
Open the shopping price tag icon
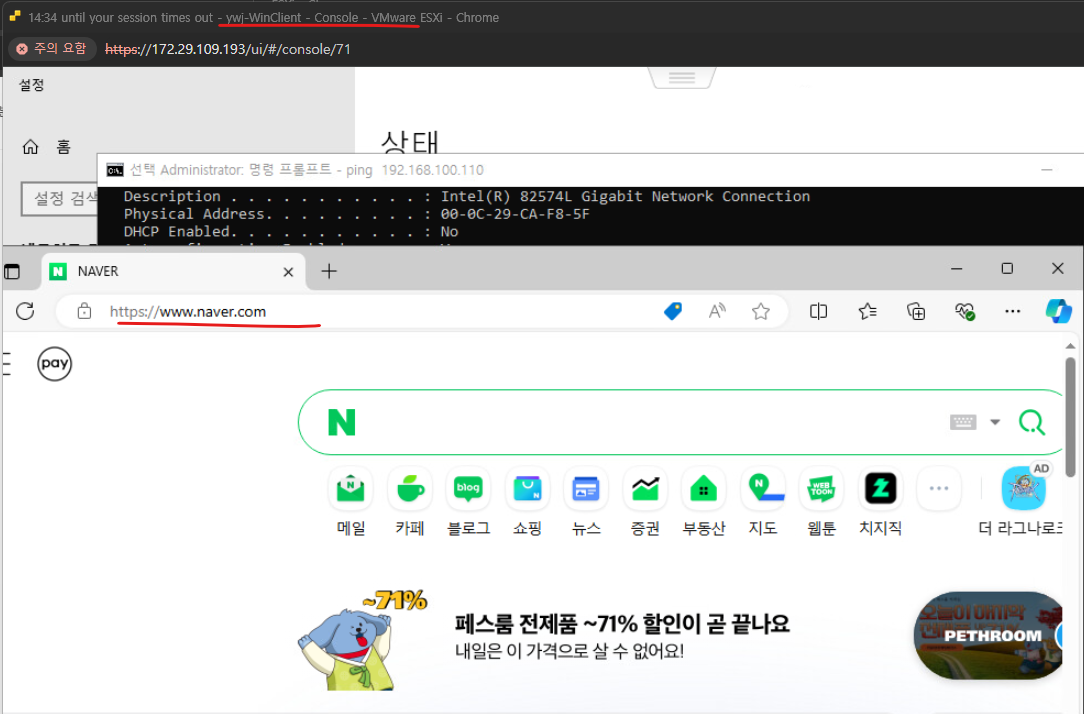673,312
